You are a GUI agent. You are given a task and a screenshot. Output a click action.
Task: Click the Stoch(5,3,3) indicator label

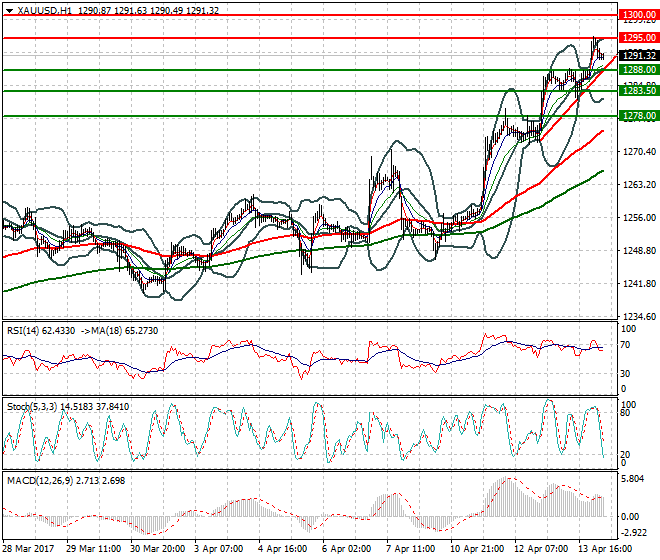[32, 407]
